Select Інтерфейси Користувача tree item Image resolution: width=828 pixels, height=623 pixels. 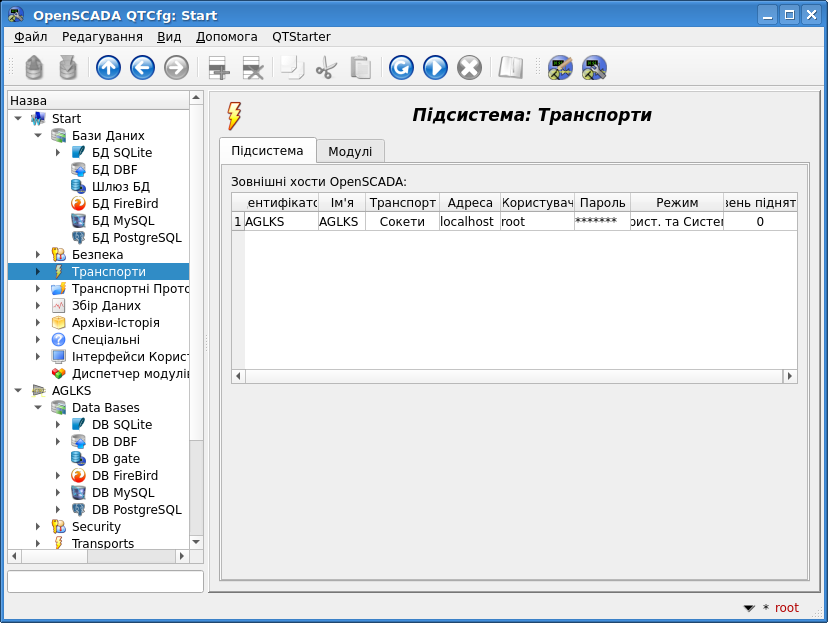tap(130, 356)
